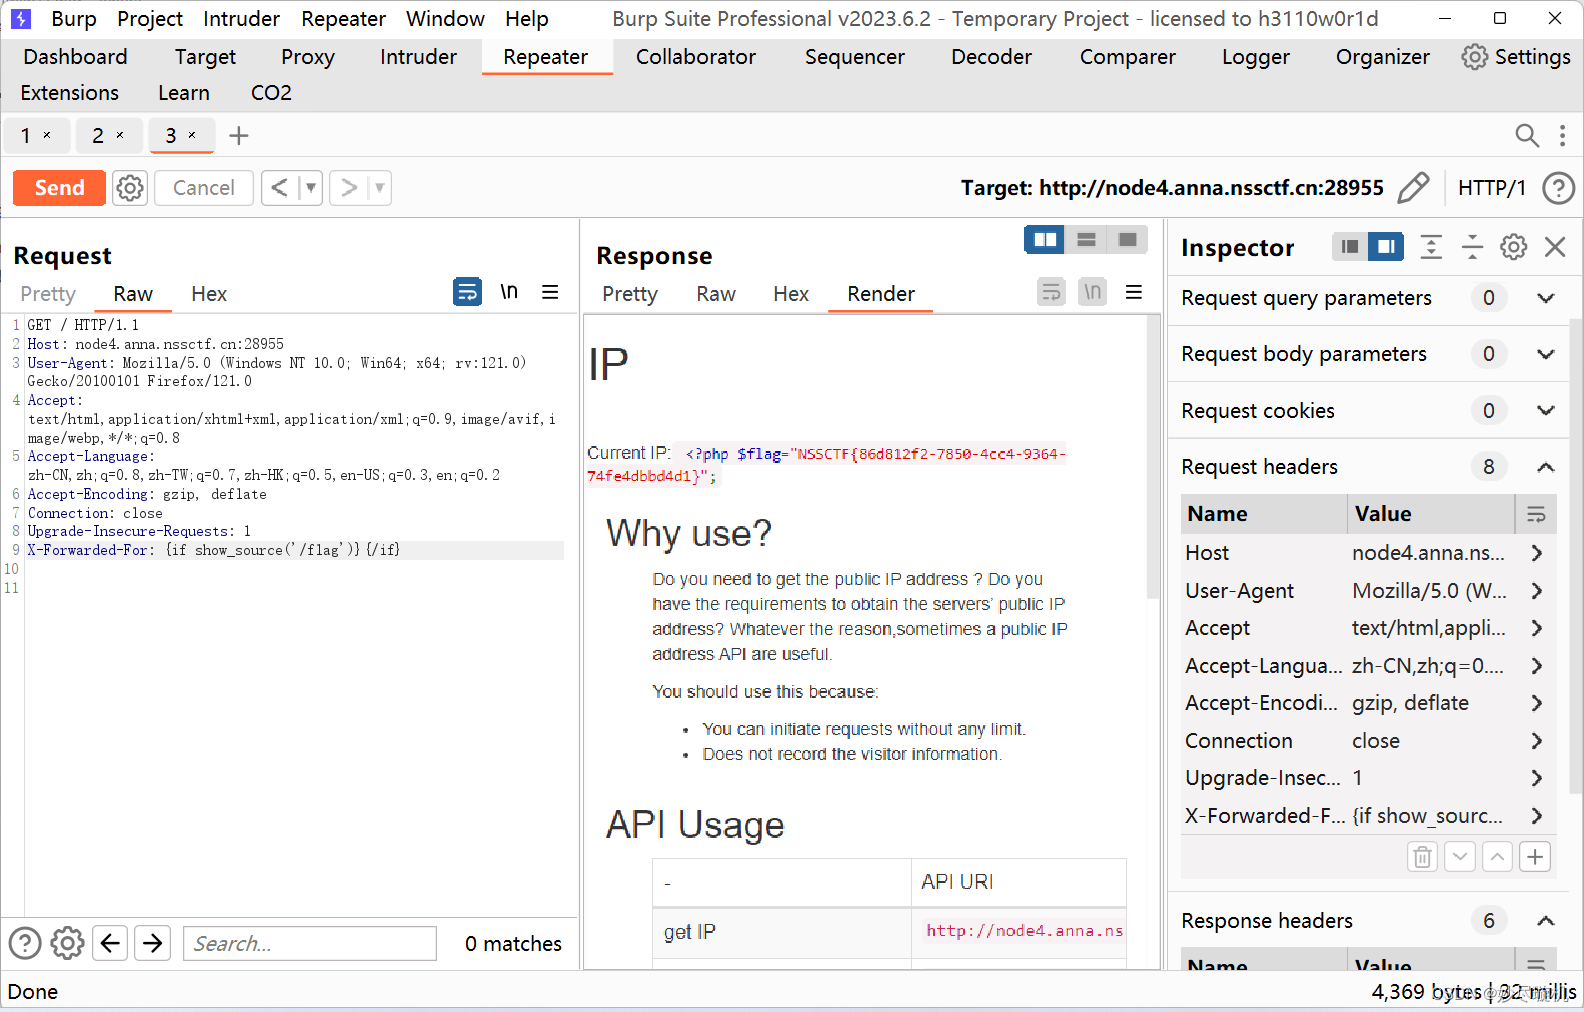Switch request view to Hex
Image resolution: width=1584 pixels, height=1012 pixels.
tap(209, 294)
